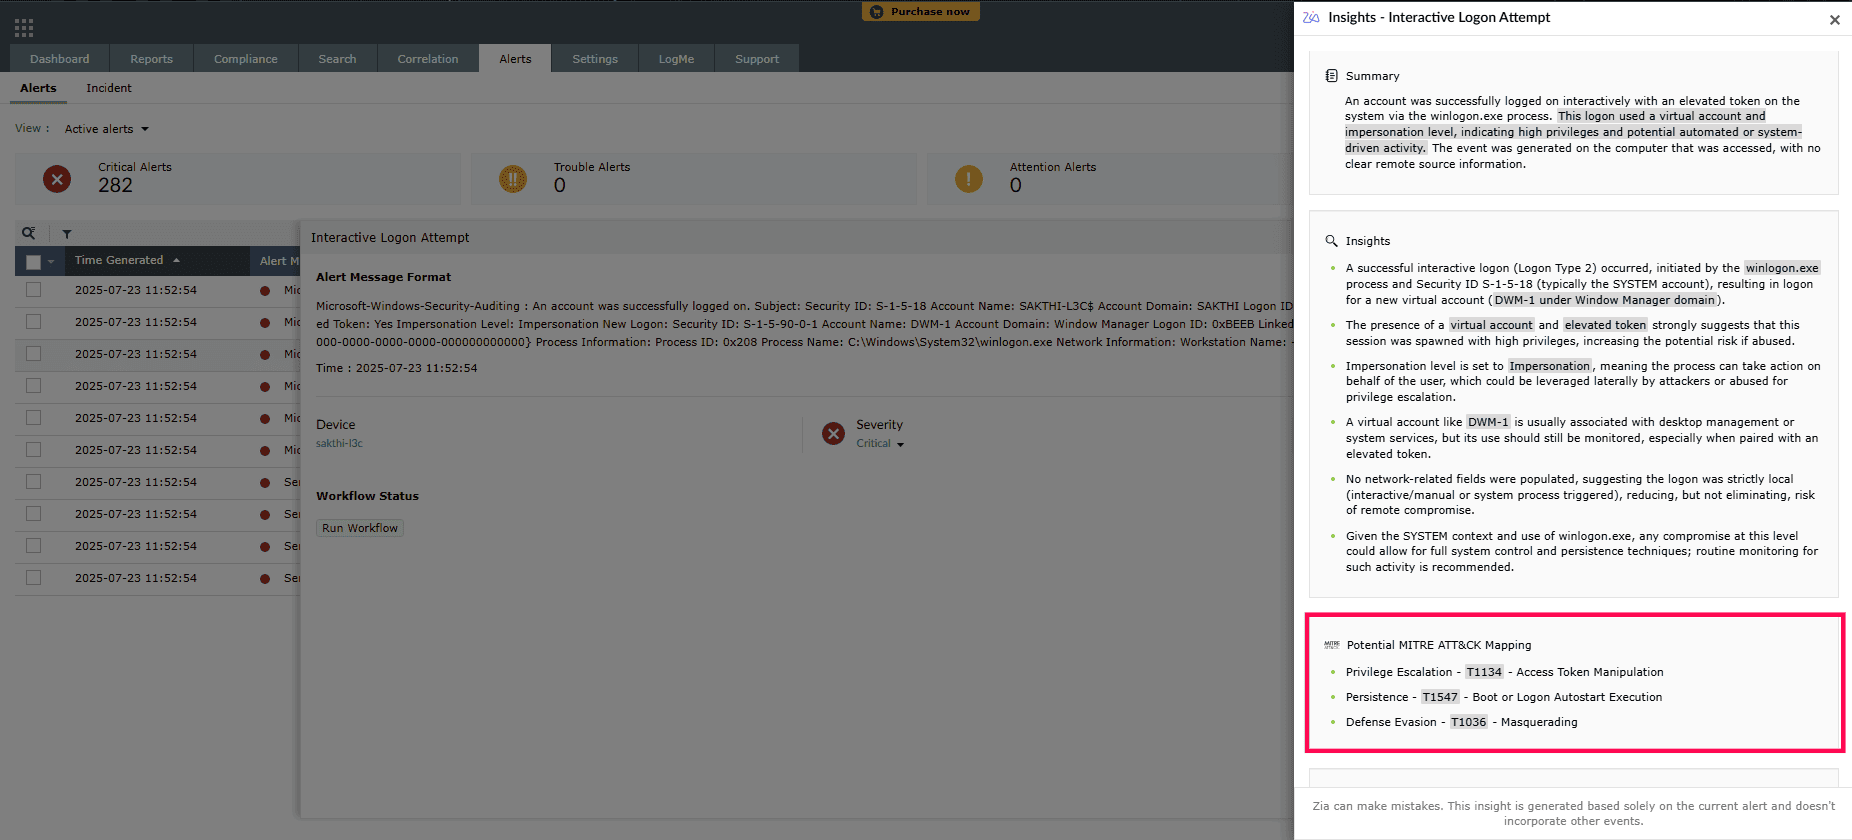Switch to the LogMe tab
Screen dimensions: 1852x840
click(676, 59)
